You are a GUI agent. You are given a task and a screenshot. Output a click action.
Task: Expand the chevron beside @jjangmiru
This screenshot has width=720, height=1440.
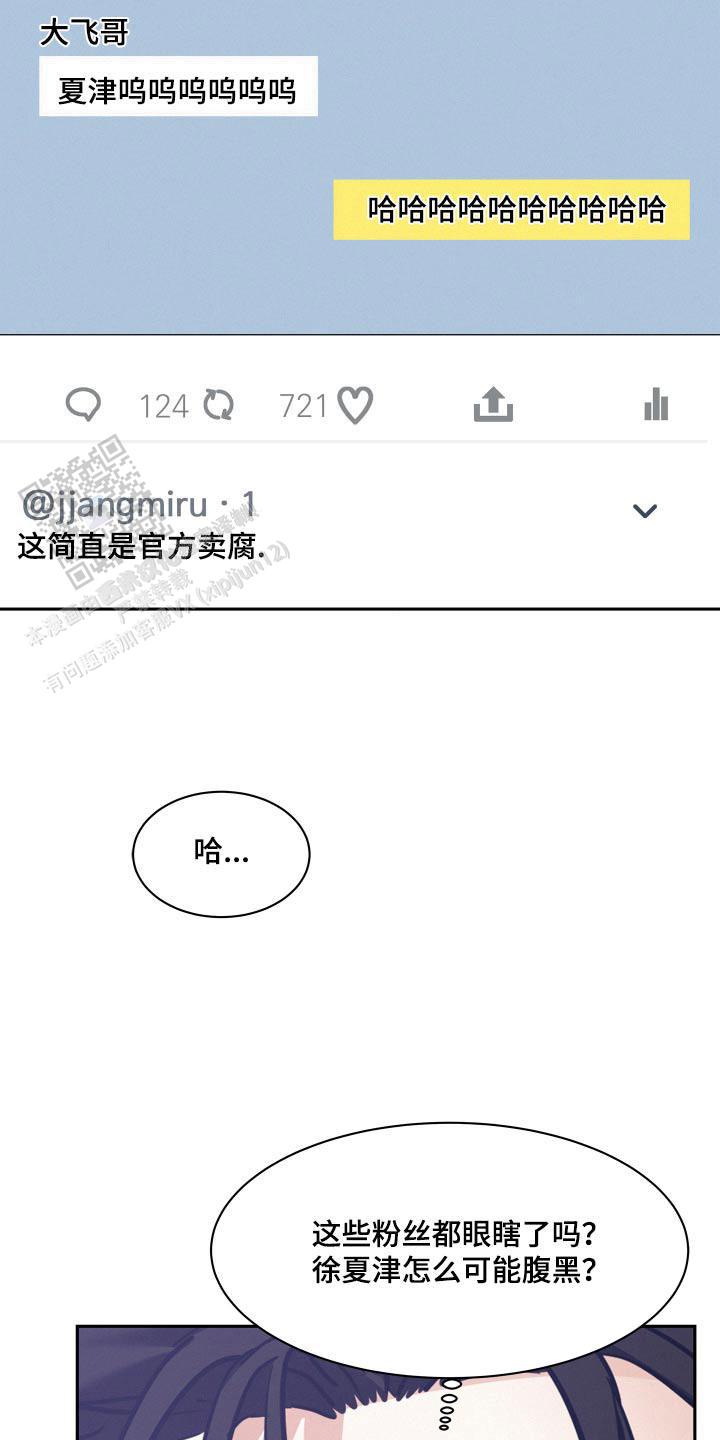[645, 511]
